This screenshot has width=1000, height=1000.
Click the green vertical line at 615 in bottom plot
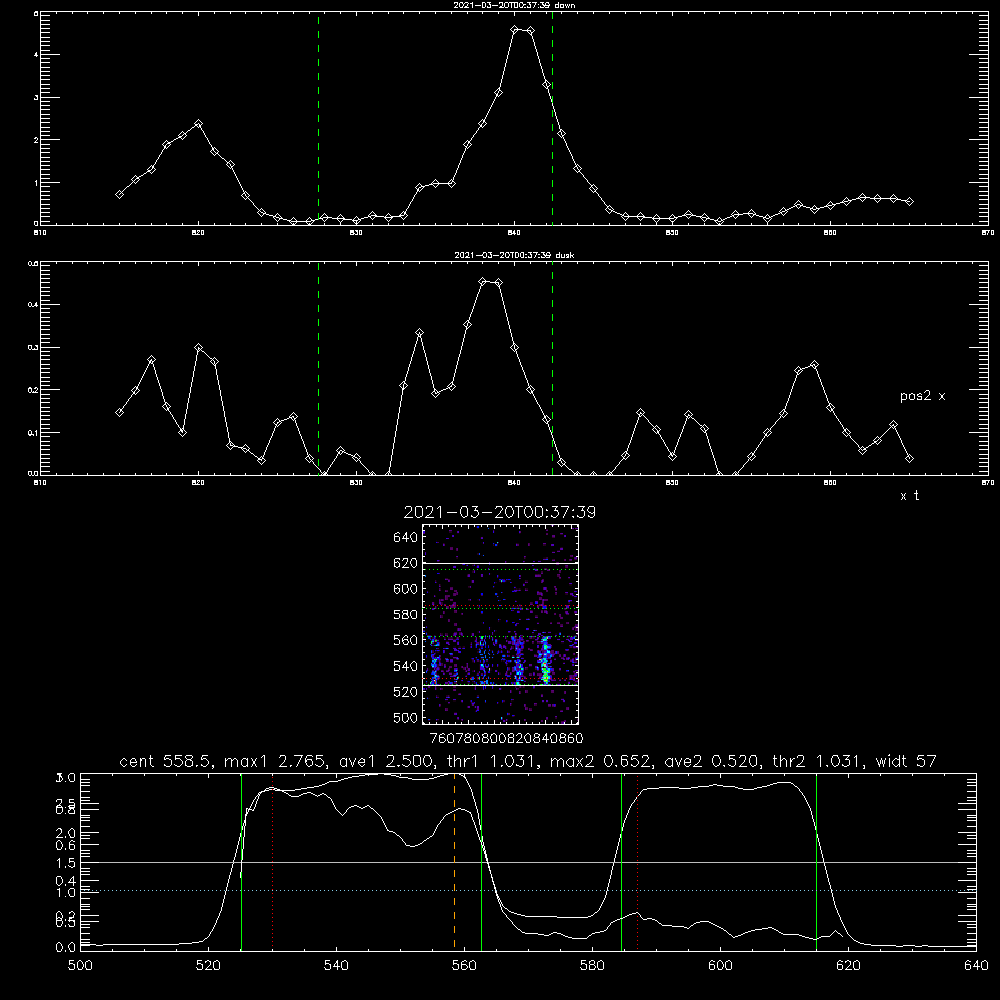pos(816,861)
